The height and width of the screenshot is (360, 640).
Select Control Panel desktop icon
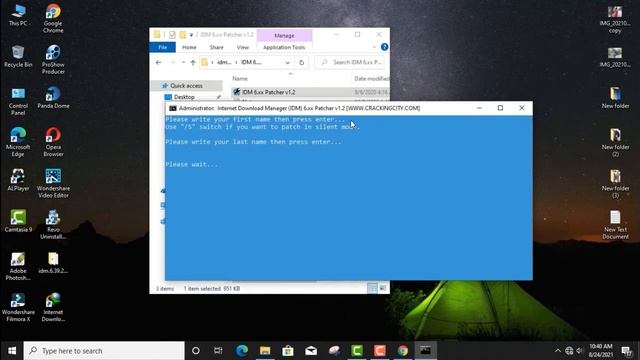(18, 101)
